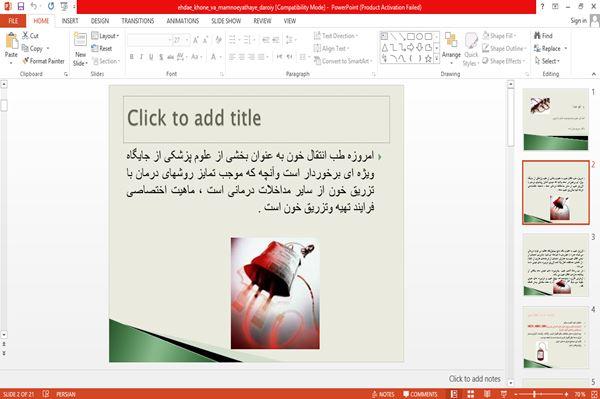The width and height of the screenshot is (600, 399).
Task: Toggle Bold formatting
Action: click(x=132, y=57)
